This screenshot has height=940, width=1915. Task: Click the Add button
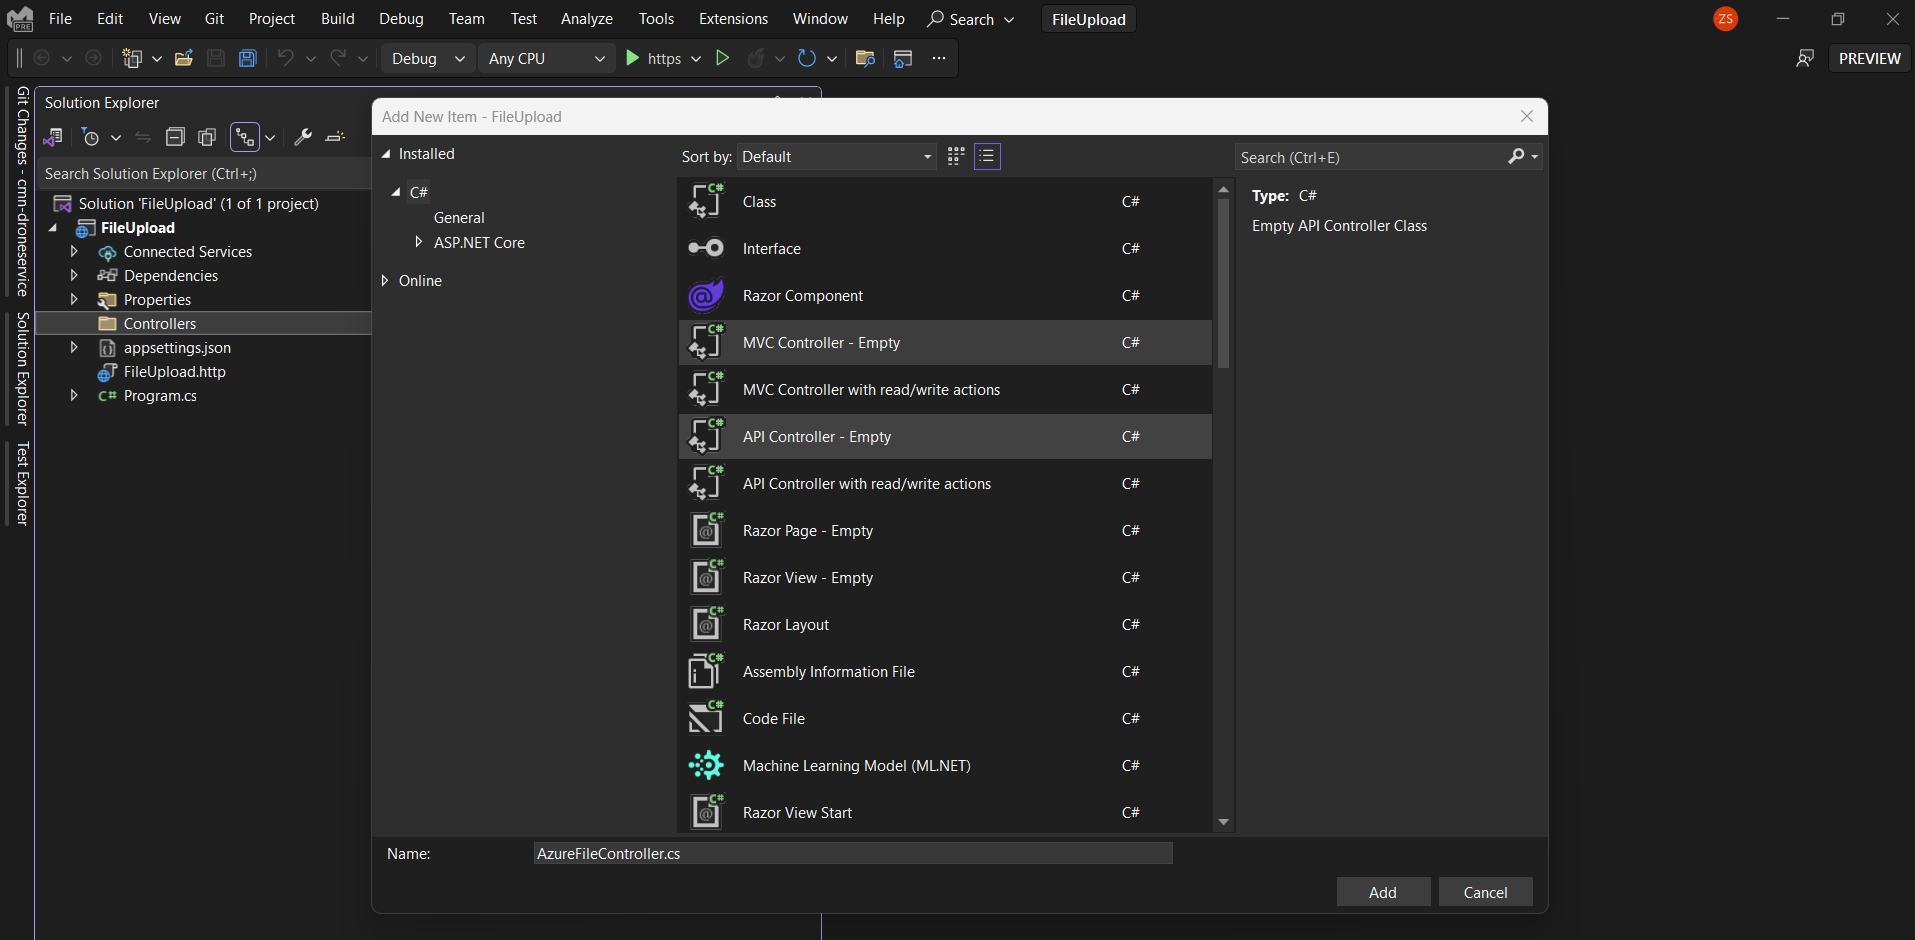click(x=1382, y=891)
